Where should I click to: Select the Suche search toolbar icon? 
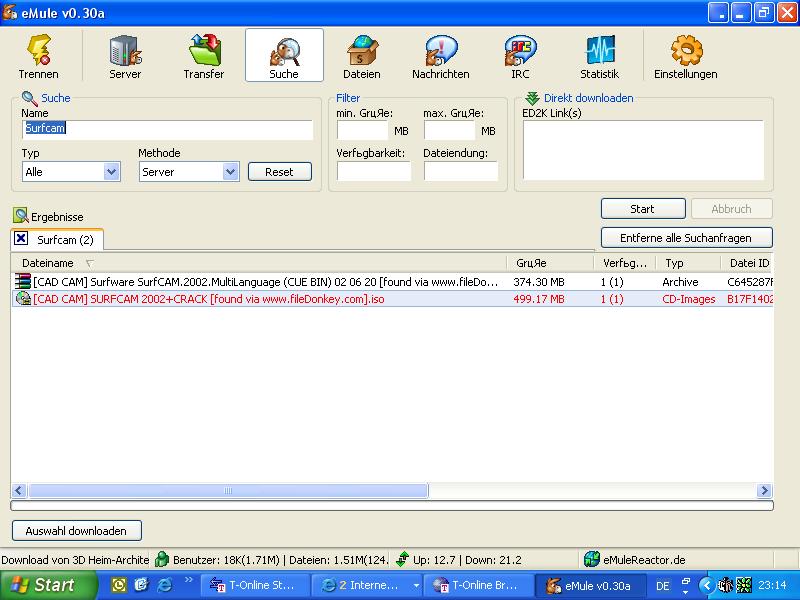coord(284,55)
